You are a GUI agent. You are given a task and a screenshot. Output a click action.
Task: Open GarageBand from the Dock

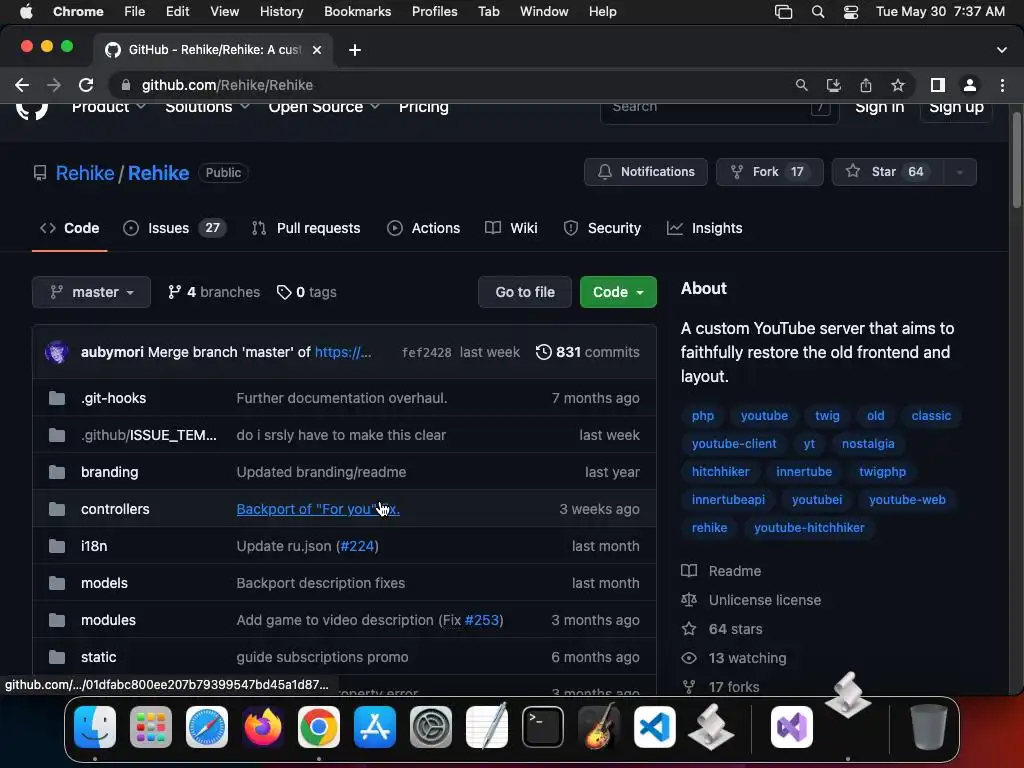coord(599,726)
